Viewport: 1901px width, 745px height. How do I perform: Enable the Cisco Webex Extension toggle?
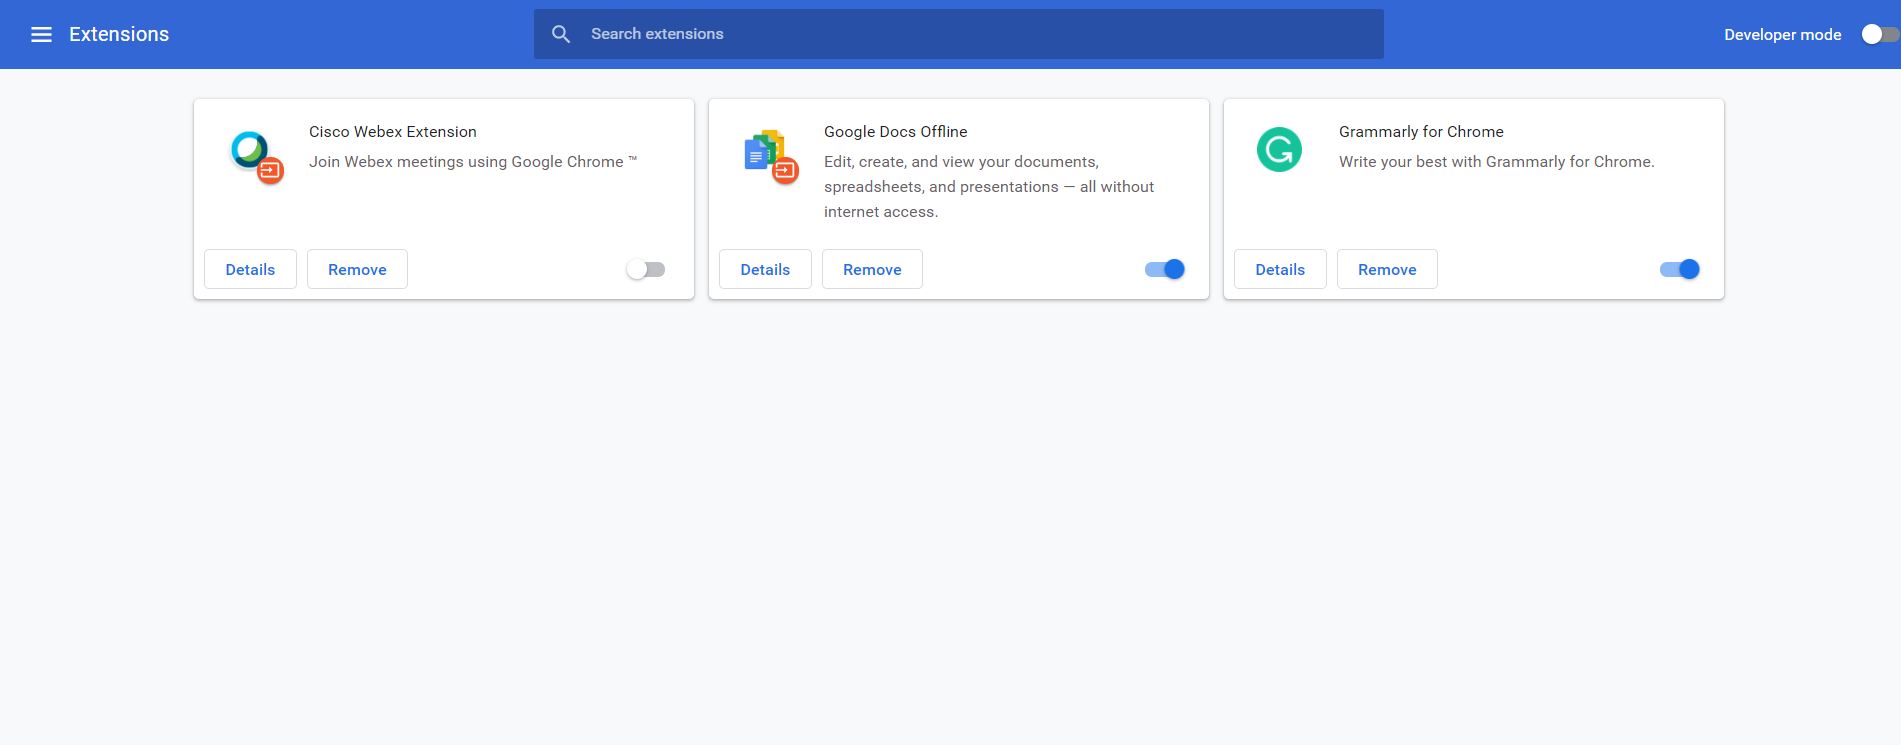click(x=646, y=269)
